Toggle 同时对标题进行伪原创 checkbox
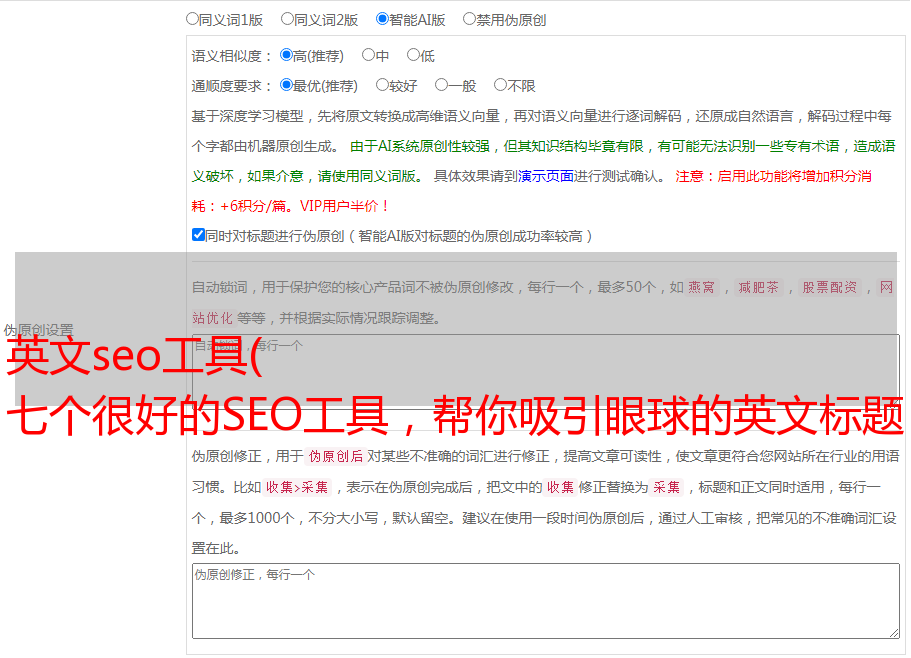The height and width of the screenshot is (658, 911). [x=198, y=235]
